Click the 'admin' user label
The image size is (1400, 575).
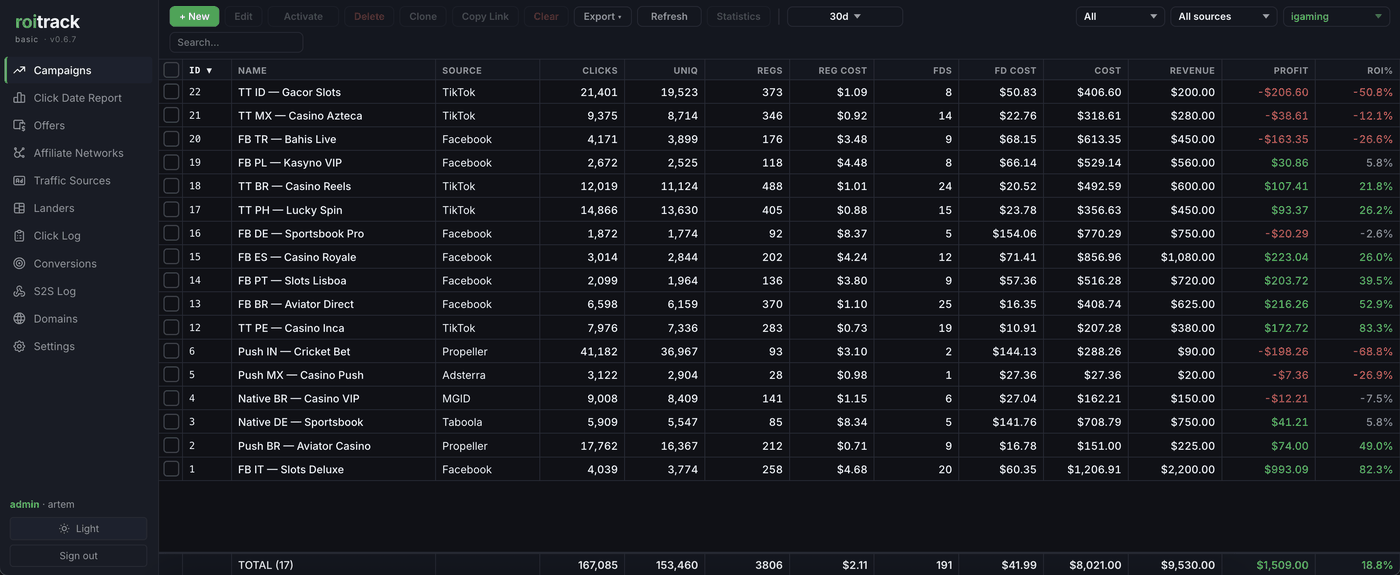point(25,504)
